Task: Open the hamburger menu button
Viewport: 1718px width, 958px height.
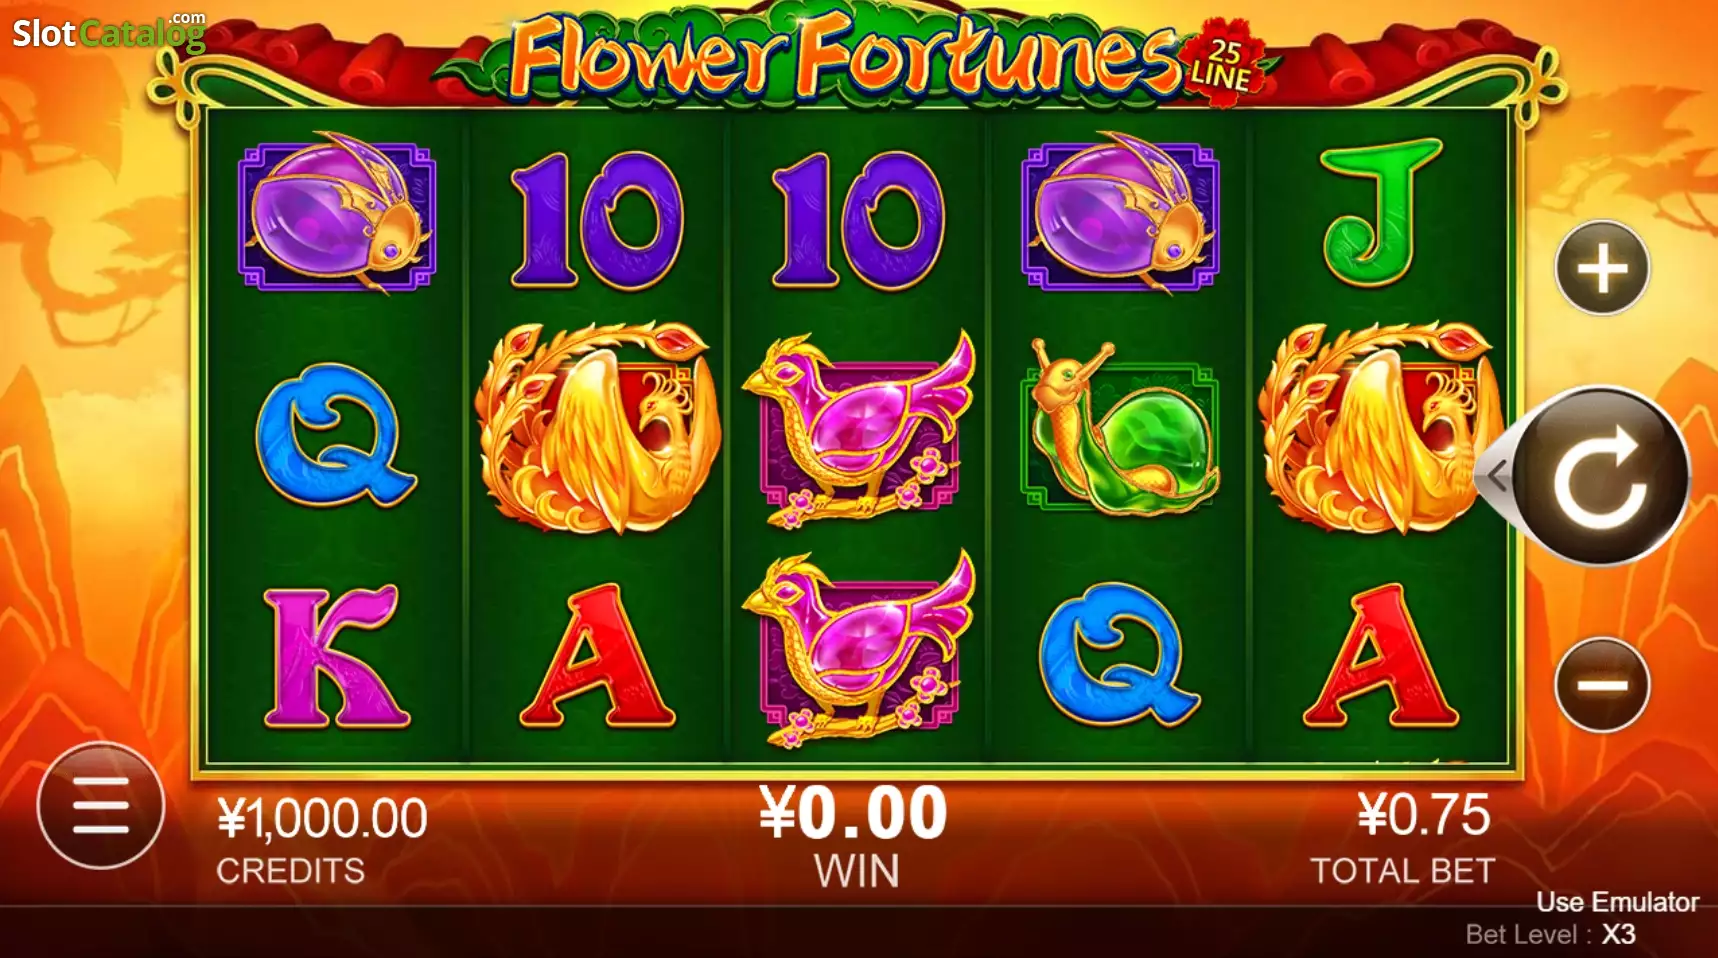Action: coord(101,805)
